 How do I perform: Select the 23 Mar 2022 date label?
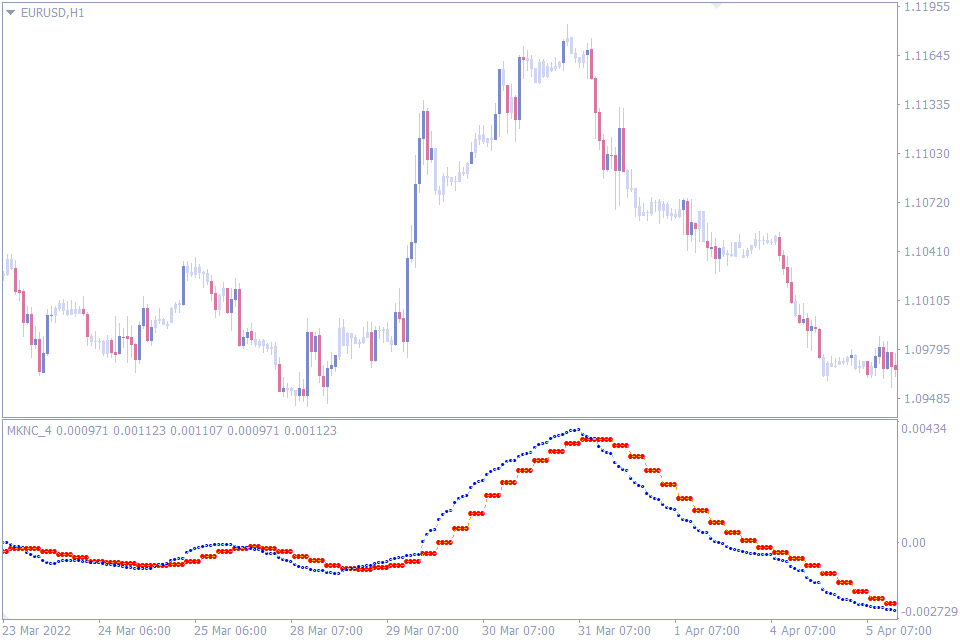[x=40, y=631]
